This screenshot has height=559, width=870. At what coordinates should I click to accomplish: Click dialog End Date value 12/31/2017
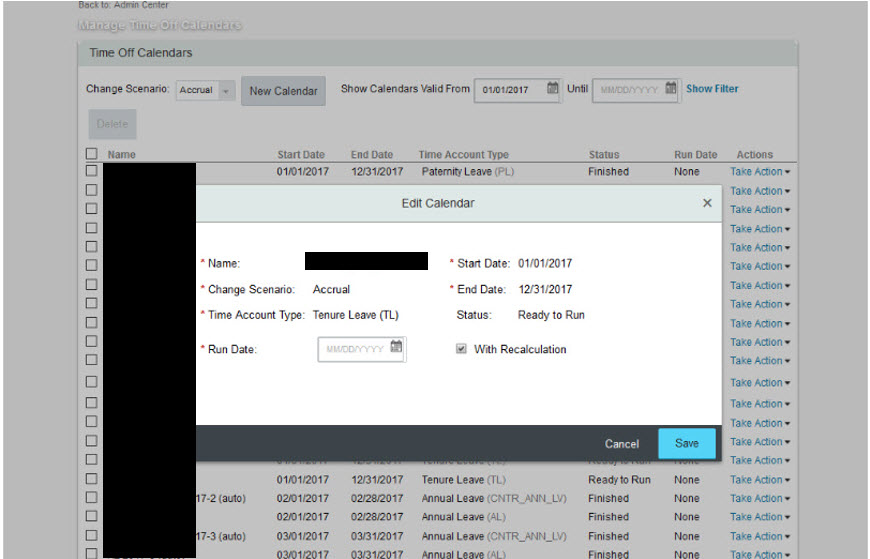click(x=545, y=289)
